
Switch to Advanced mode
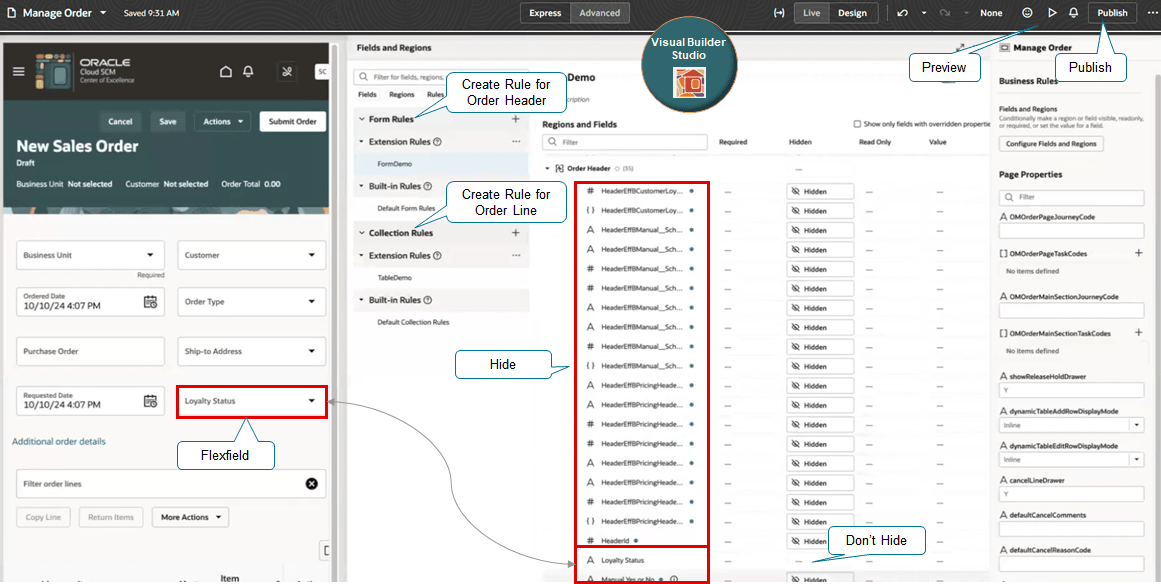(600, 13)
